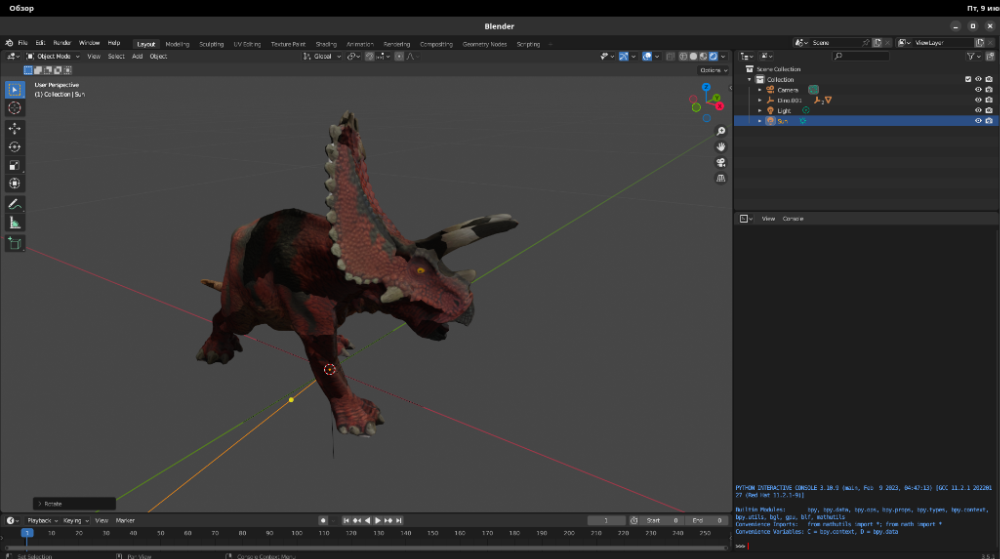Hide the Camera object in viewport

[978, 90]
